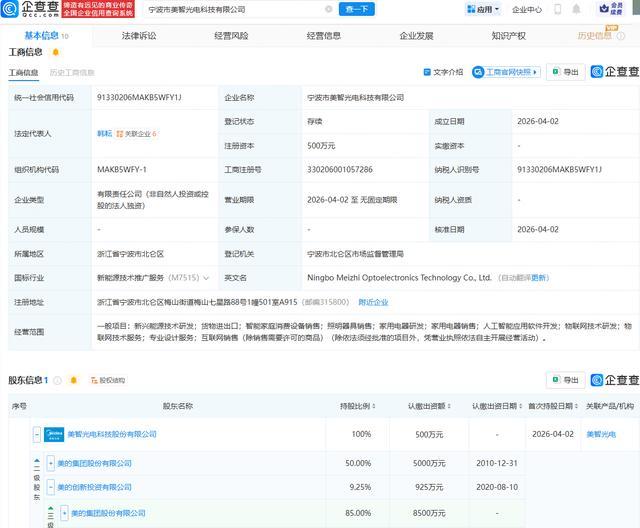Select registration number 330206001057286
Image resolution: width=640 pixels, height=528 pixels.
340,170
